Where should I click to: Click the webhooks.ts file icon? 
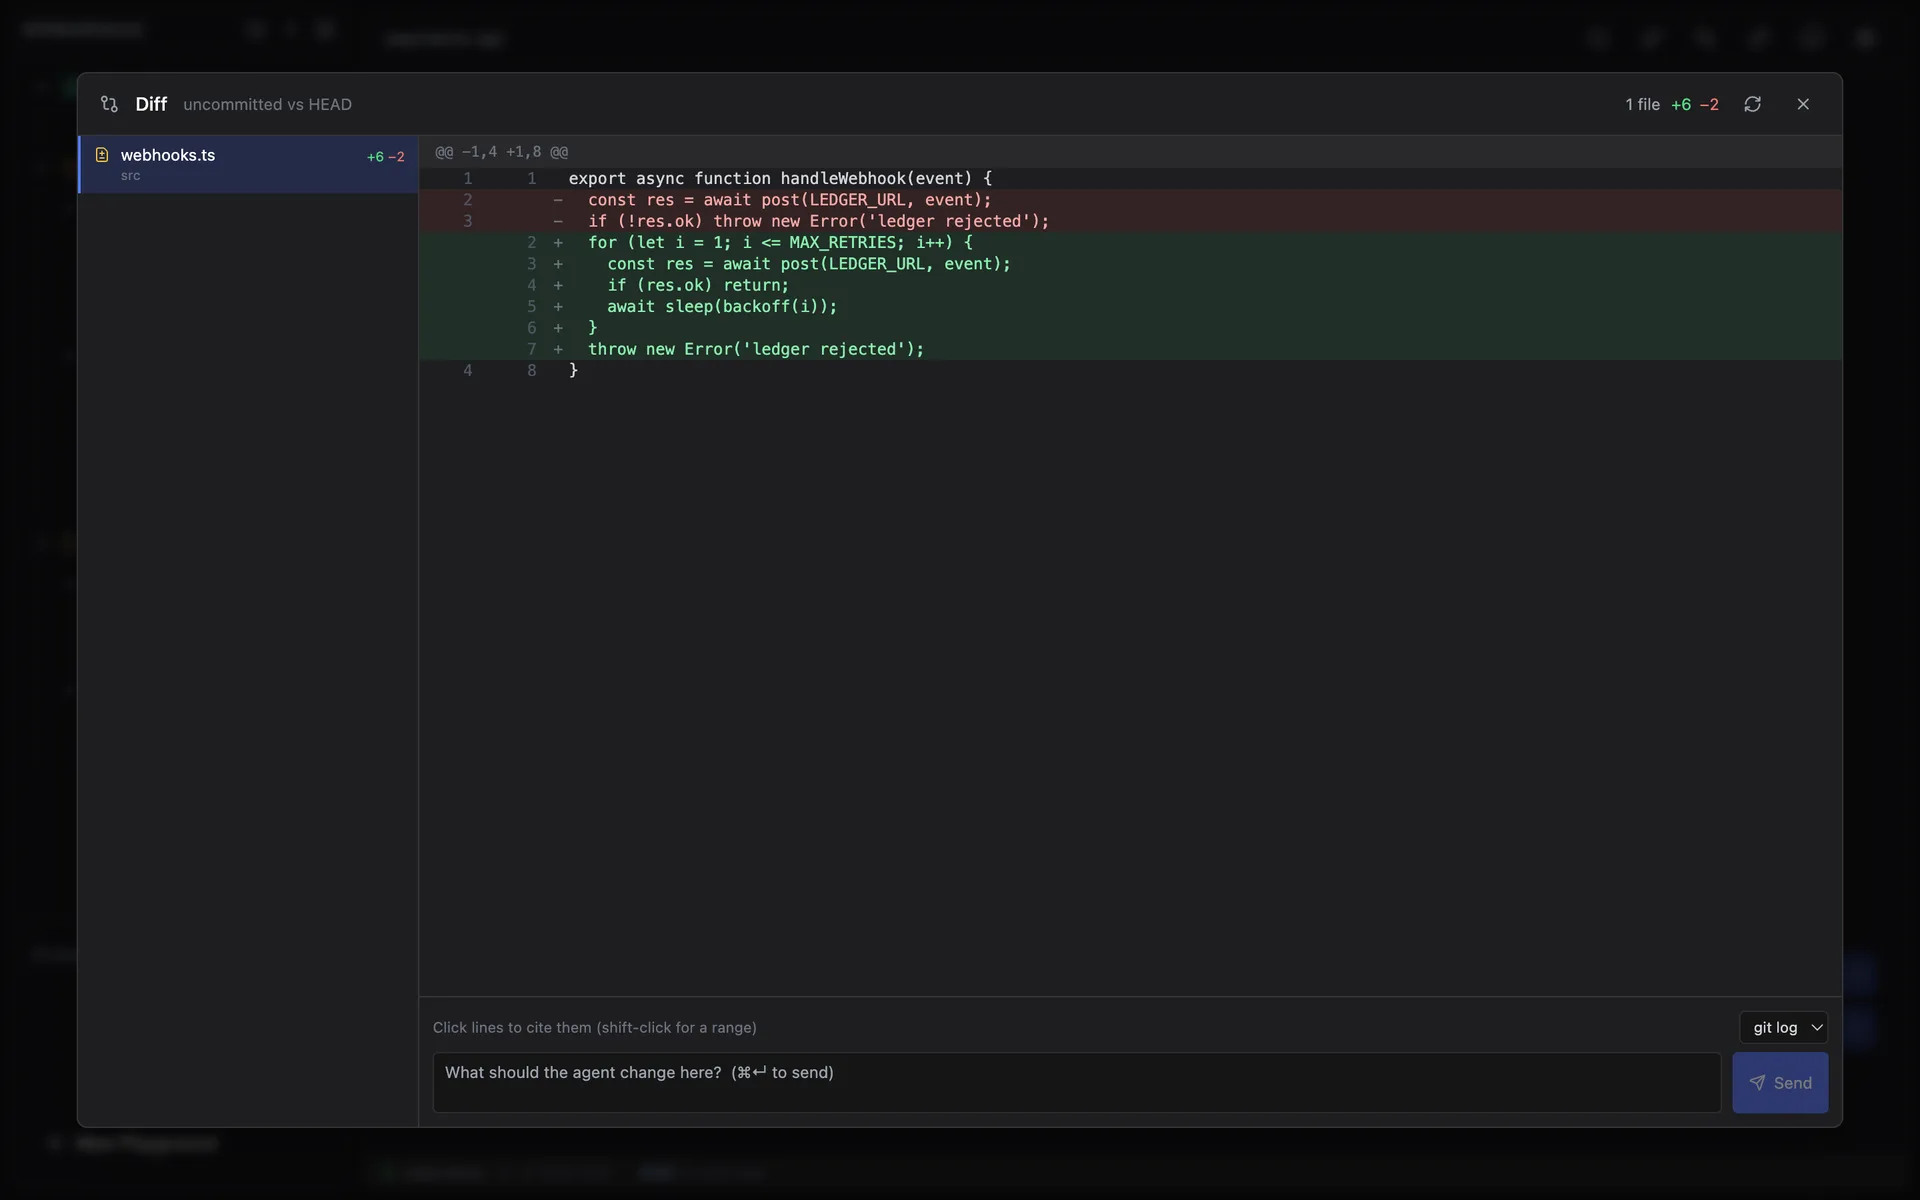[102, 155]
